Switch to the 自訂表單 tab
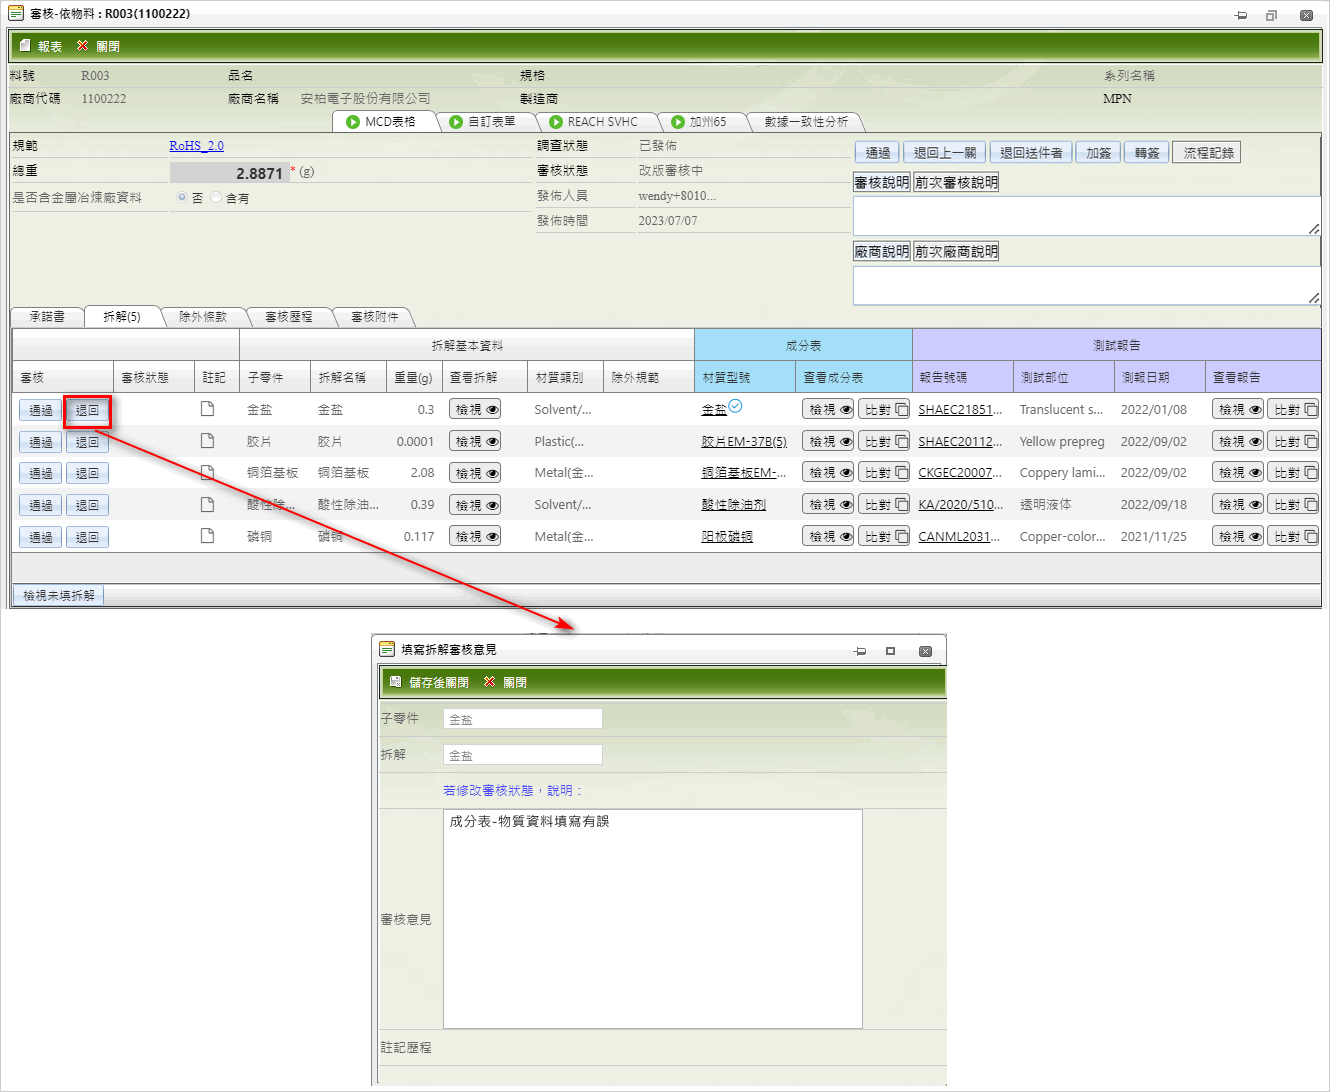This screenshot has width=1330, height=1092. tap(486, 122)
